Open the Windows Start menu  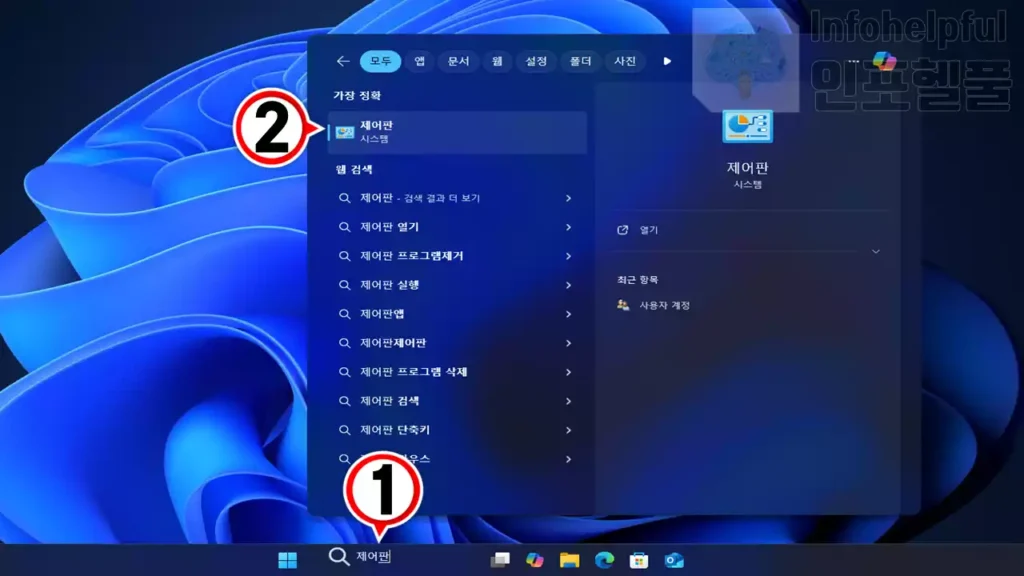[287, 560]
